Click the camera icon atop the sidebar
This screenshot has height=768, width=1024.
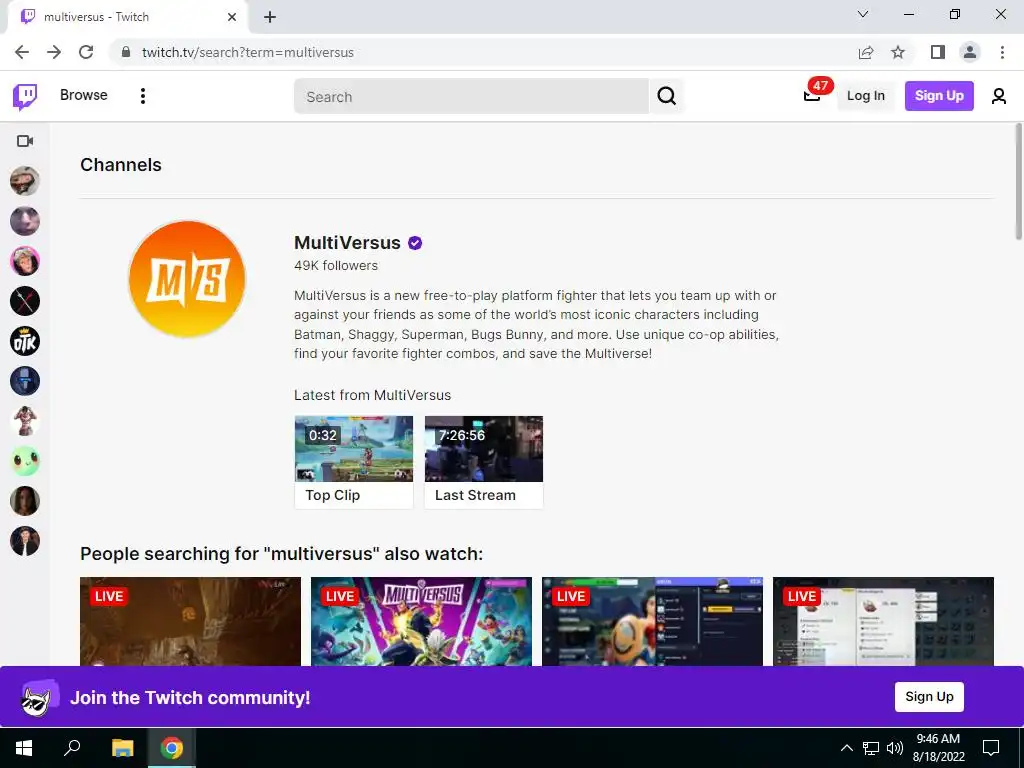[x=25, y=141]
